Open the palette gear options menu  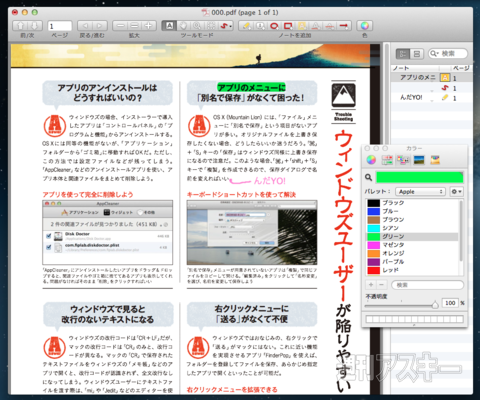click(x=456, y=192)
